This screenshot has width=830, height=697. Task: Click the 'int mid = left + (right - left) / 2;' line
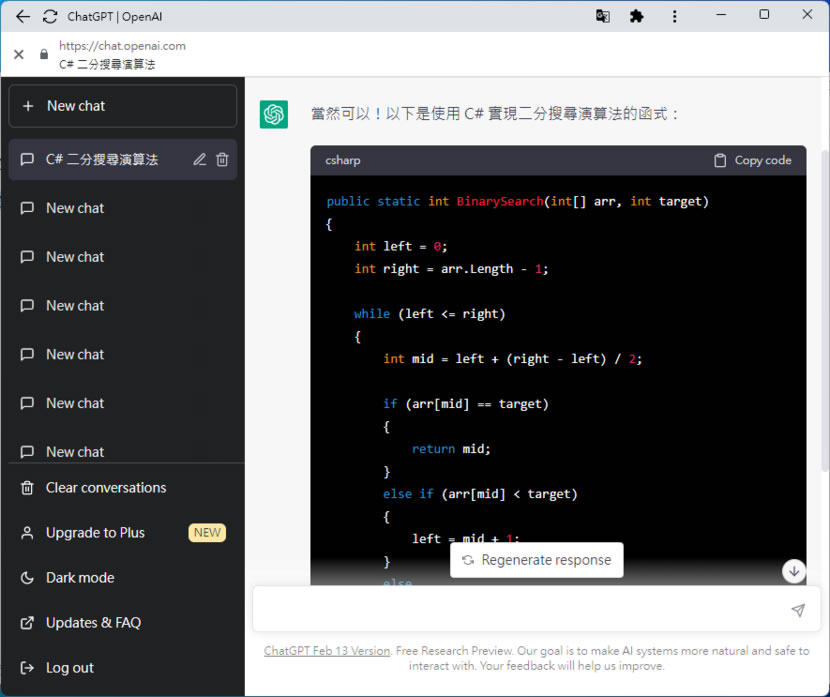tap(512, 359)
